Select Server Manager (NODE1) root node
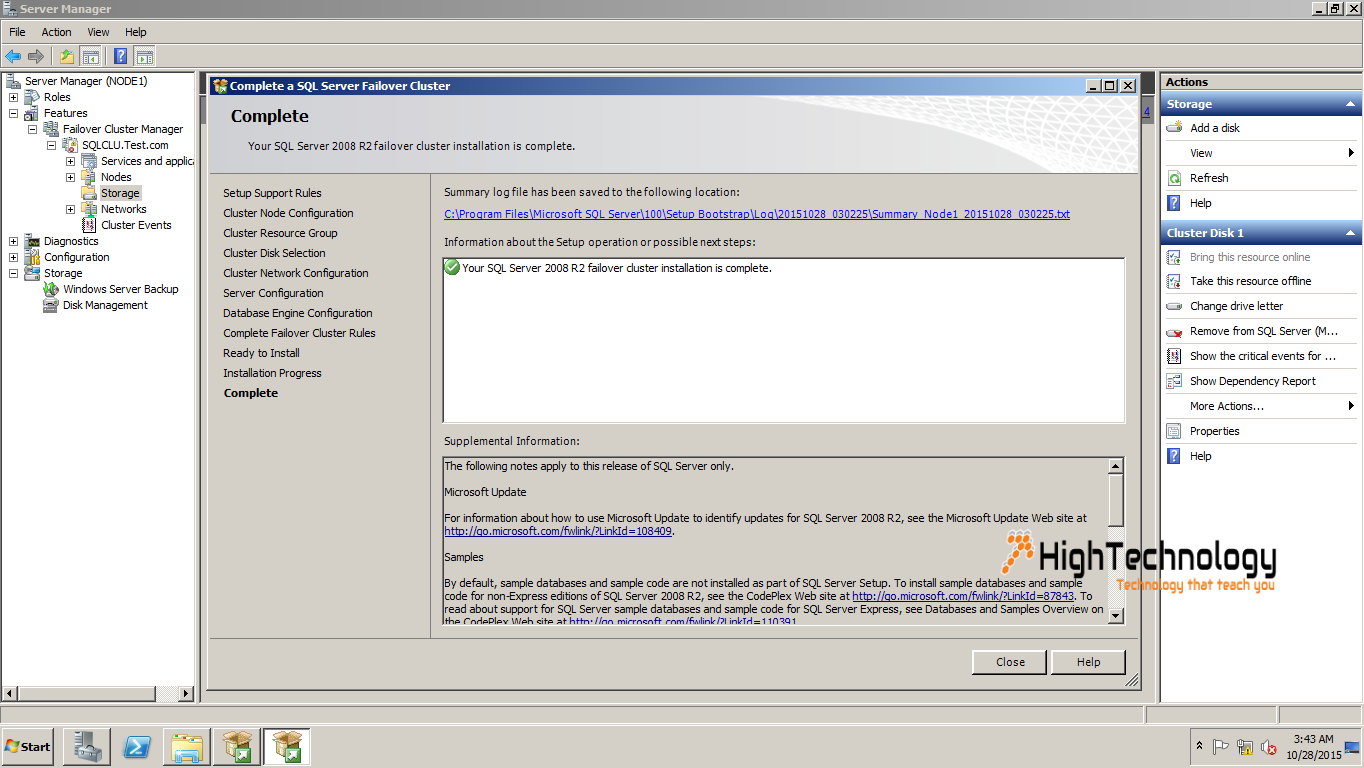The image size is (1364, 768). coord(86,81)
